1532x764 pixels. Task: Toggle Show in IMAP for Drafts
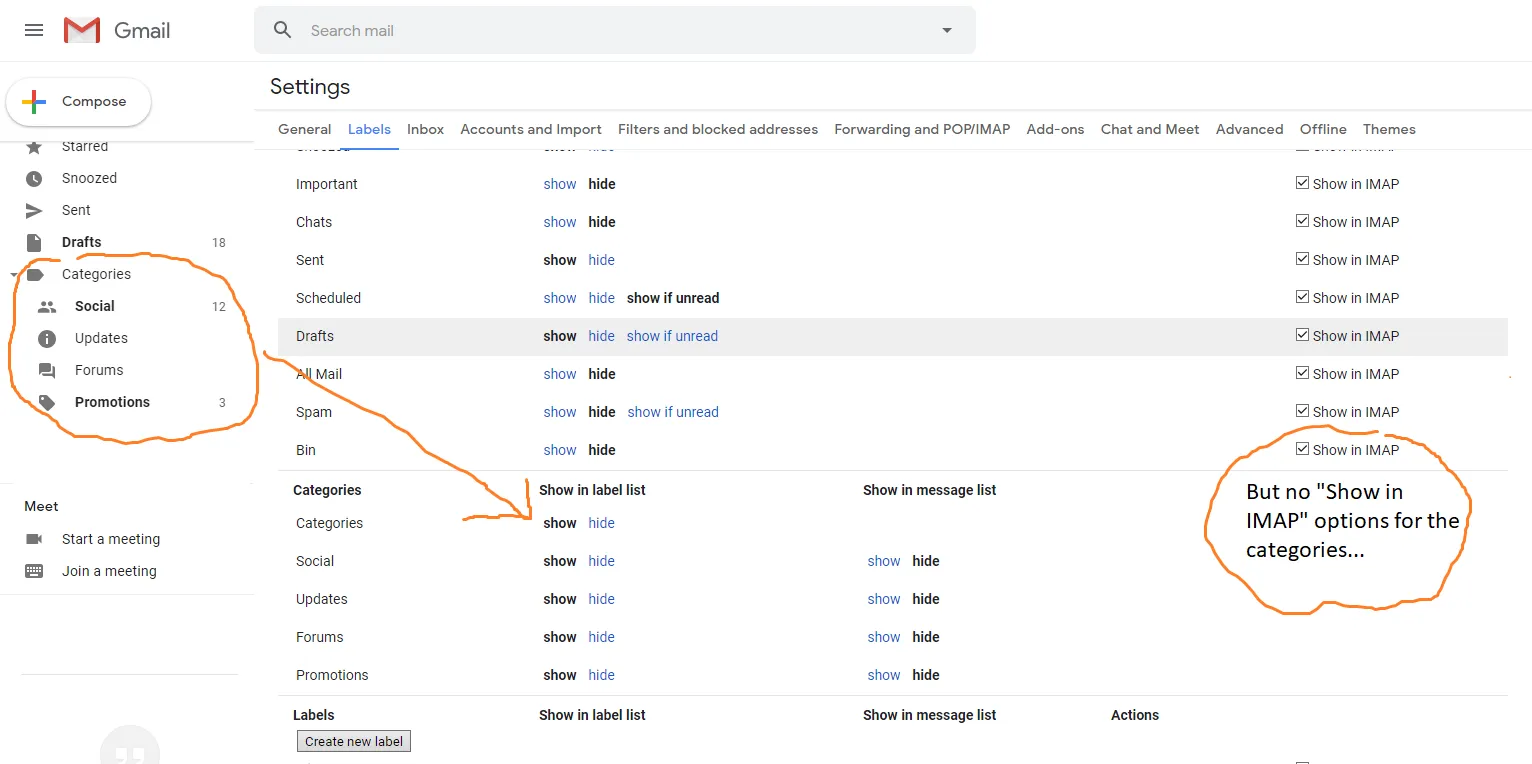[x=1302, y=335]
